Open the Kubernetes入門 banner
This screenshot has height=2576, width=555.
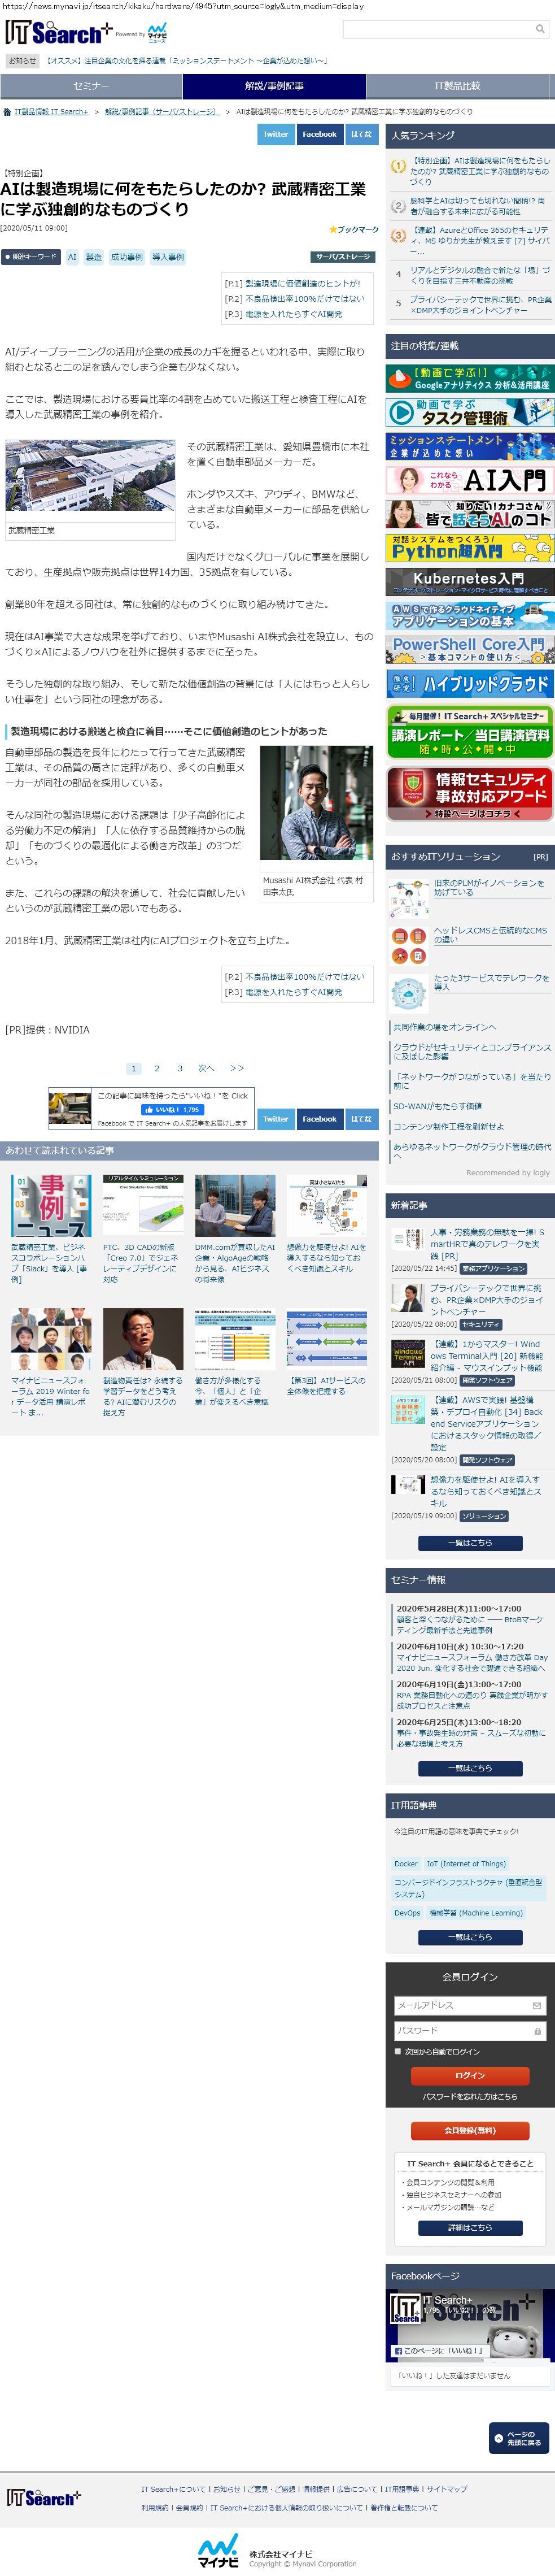click(469, 581)
